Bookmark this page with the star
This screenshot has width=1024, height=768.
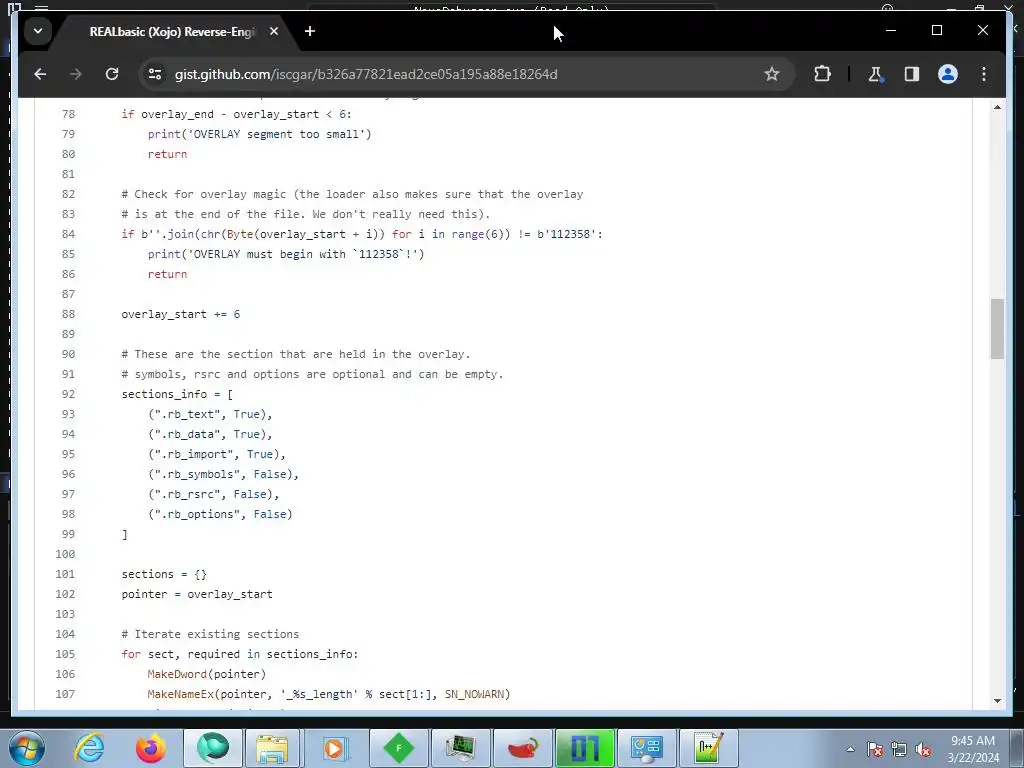point(772,74)
